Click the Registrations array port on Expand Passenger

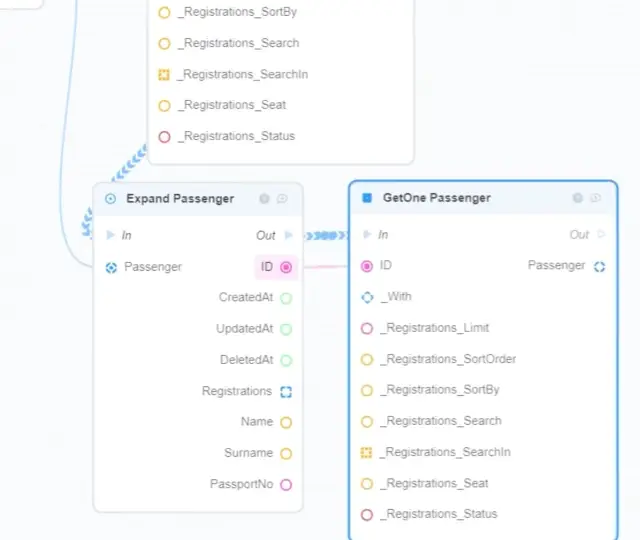pos(286,392)
